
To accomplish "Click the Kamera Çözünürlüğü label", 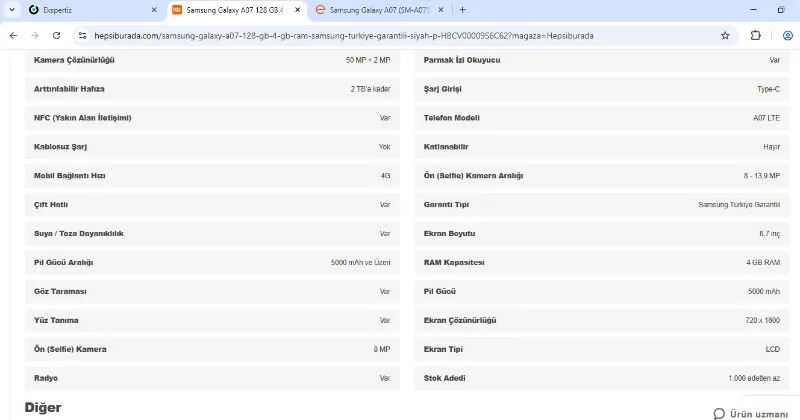I will pos(74,60).
